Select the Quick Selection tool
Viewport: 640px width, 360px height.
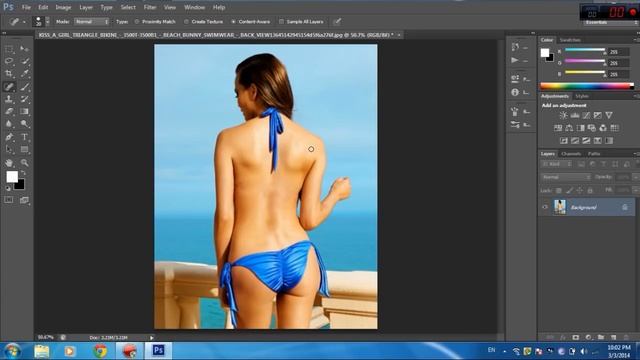coord(24,61)
